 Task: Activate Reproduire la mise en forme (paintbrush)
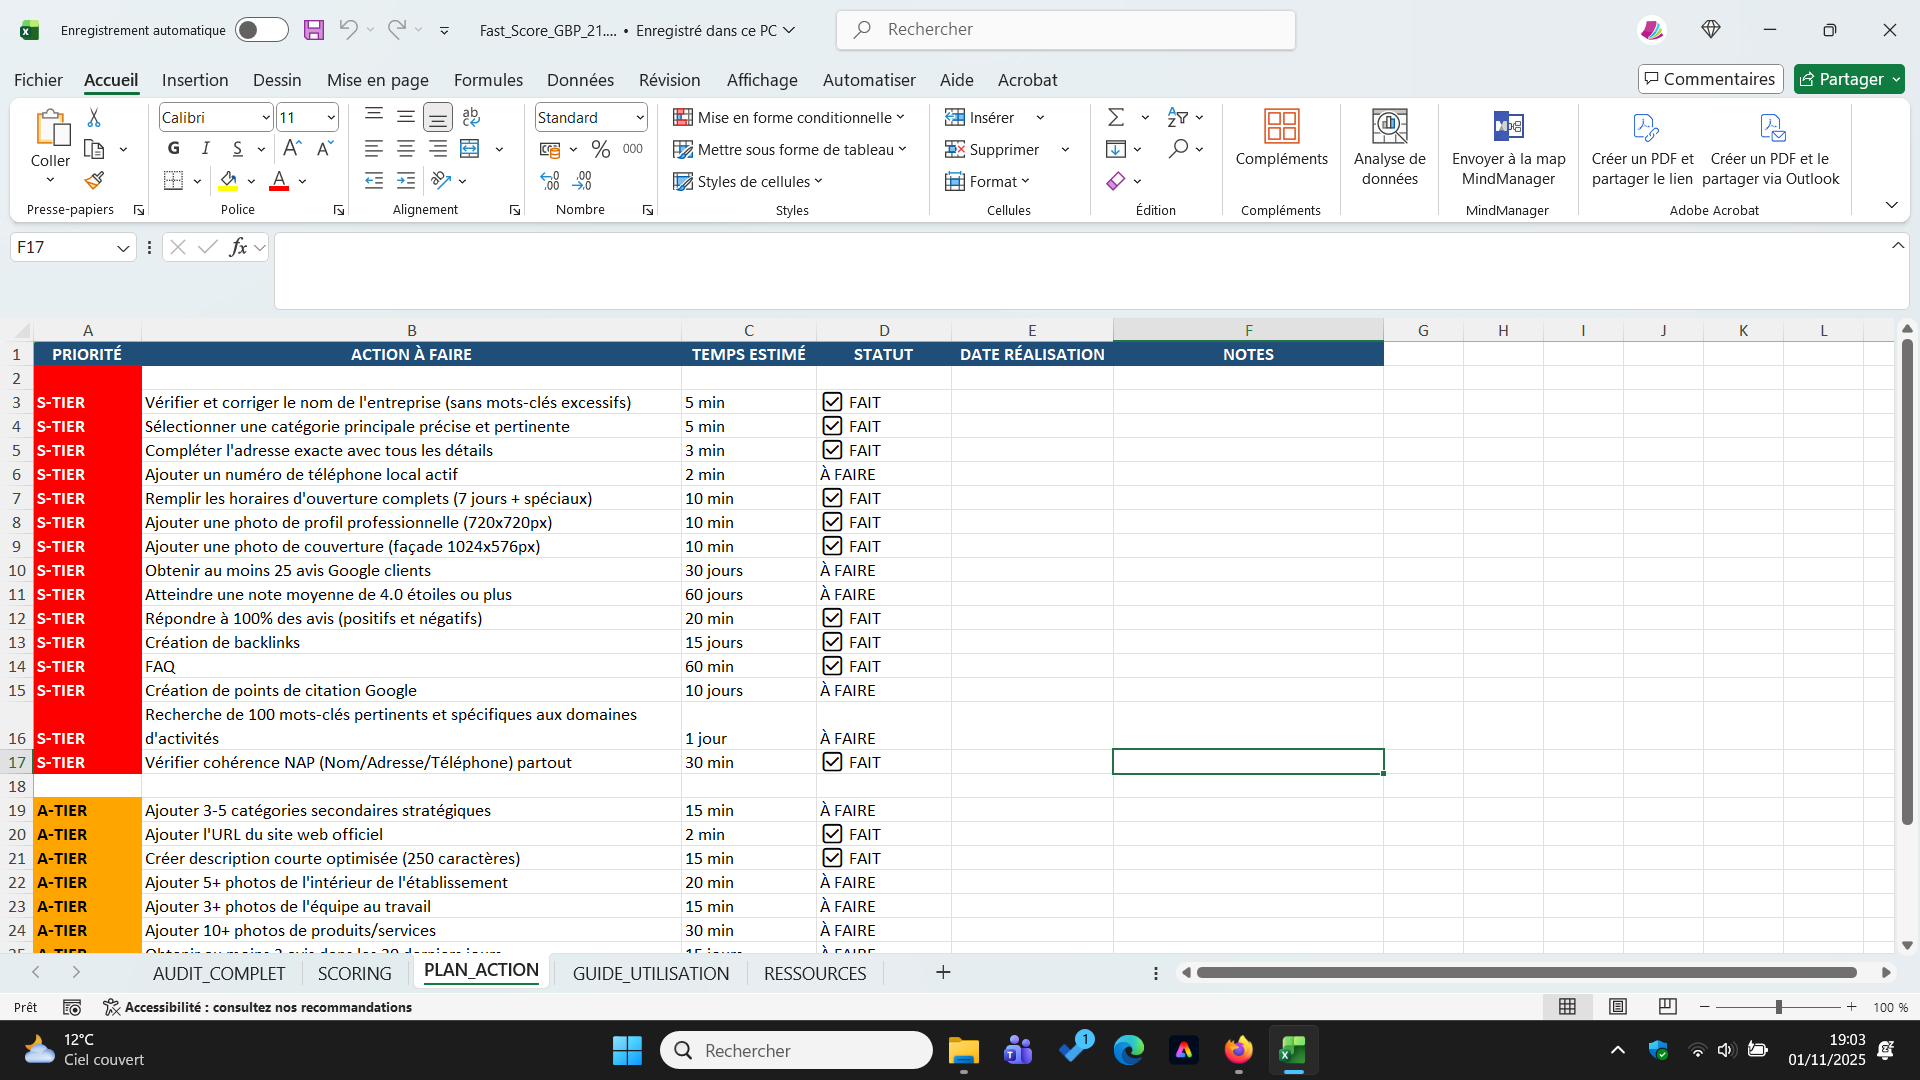pos(94,180)
